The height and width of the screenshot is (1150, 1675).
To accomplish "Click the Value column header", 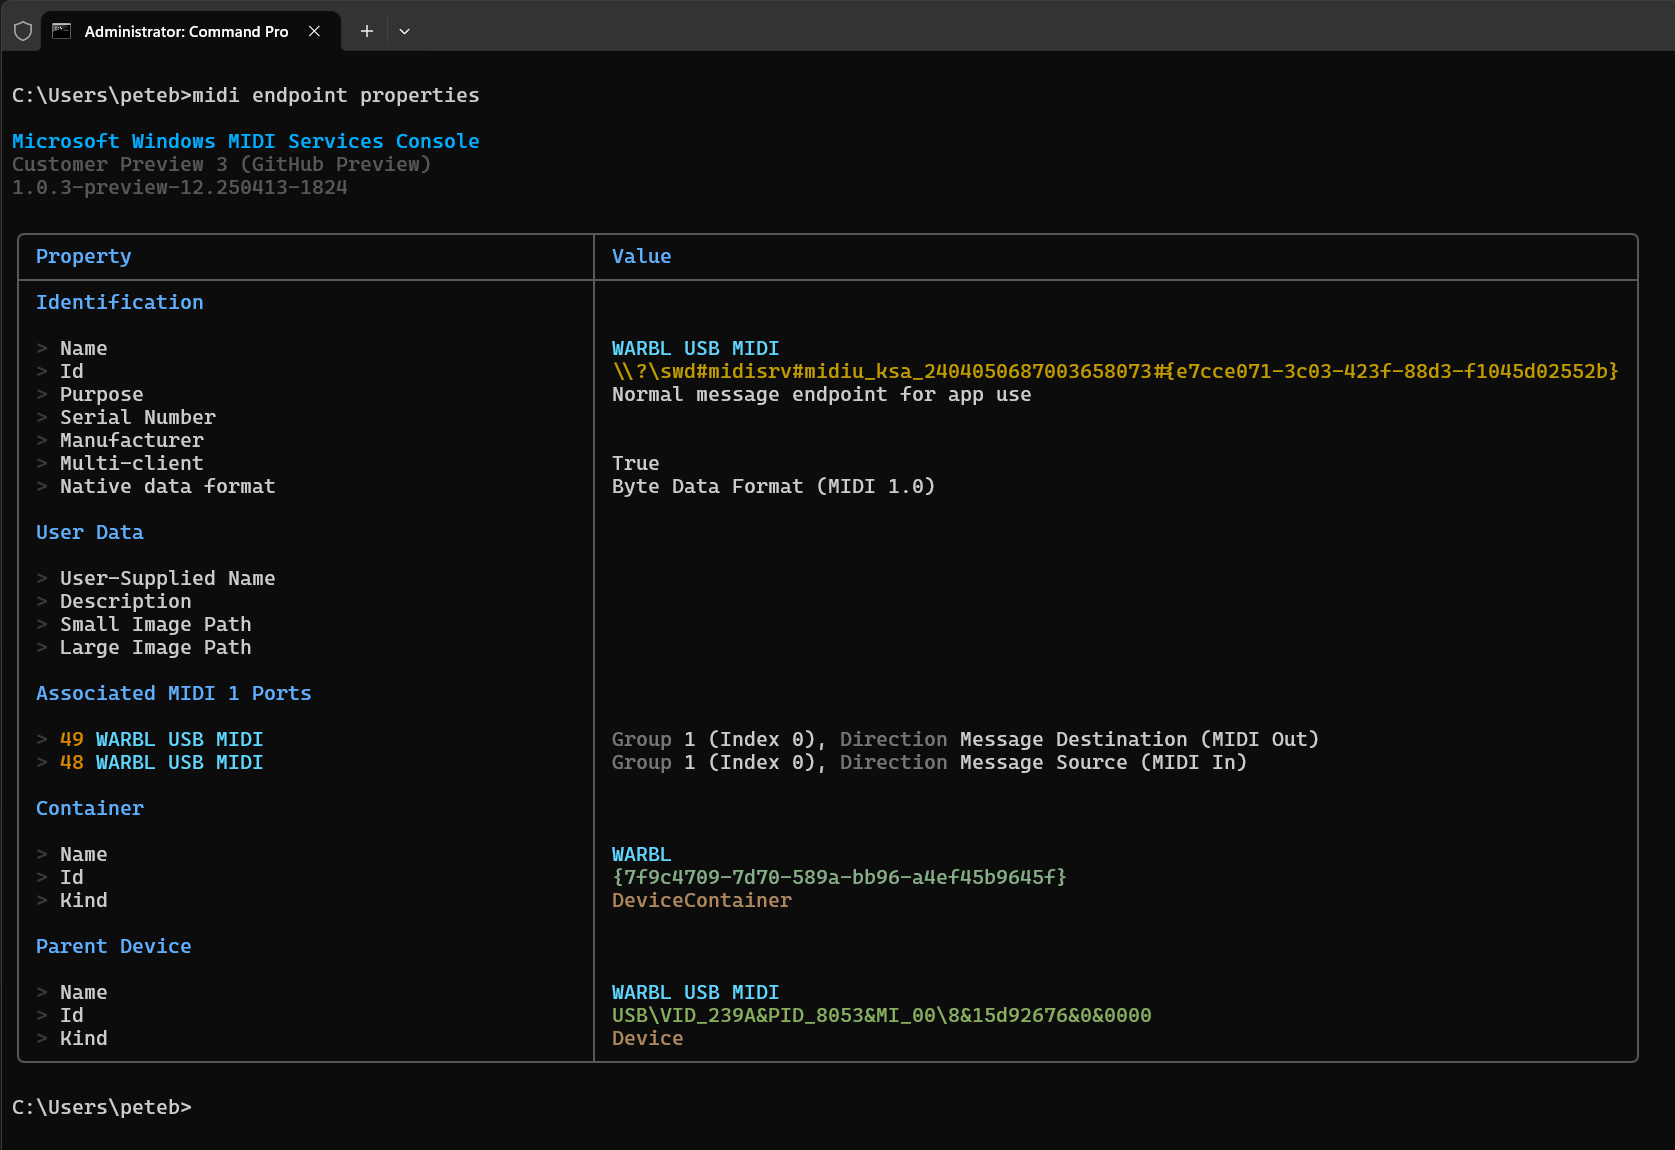I will [x=641, y=256].
